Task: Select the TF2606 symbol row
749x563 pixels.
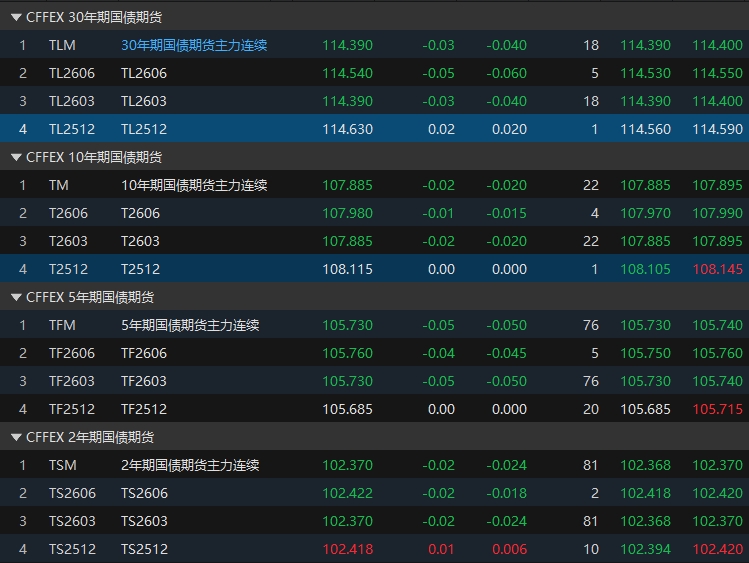Action: (374, 353)
